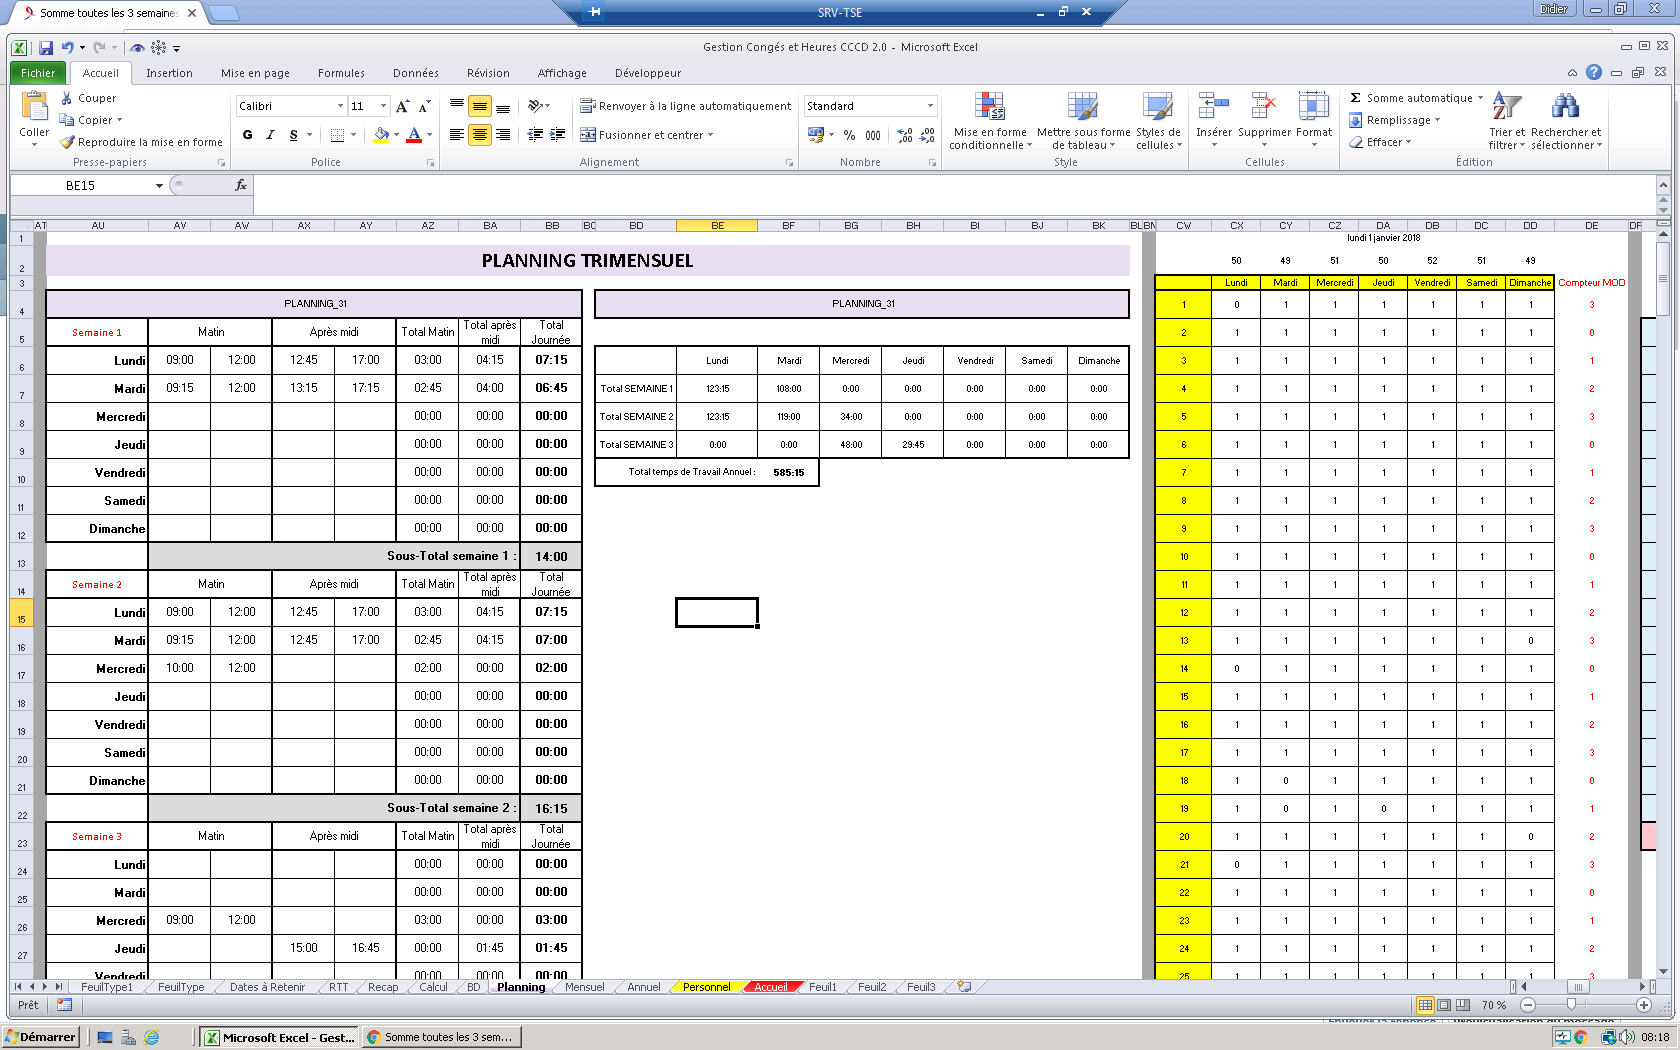The width and height of the screenshot is (1680, 1050).
Task: Open the font size 11 dropdown
Action: tap(383, 106)
